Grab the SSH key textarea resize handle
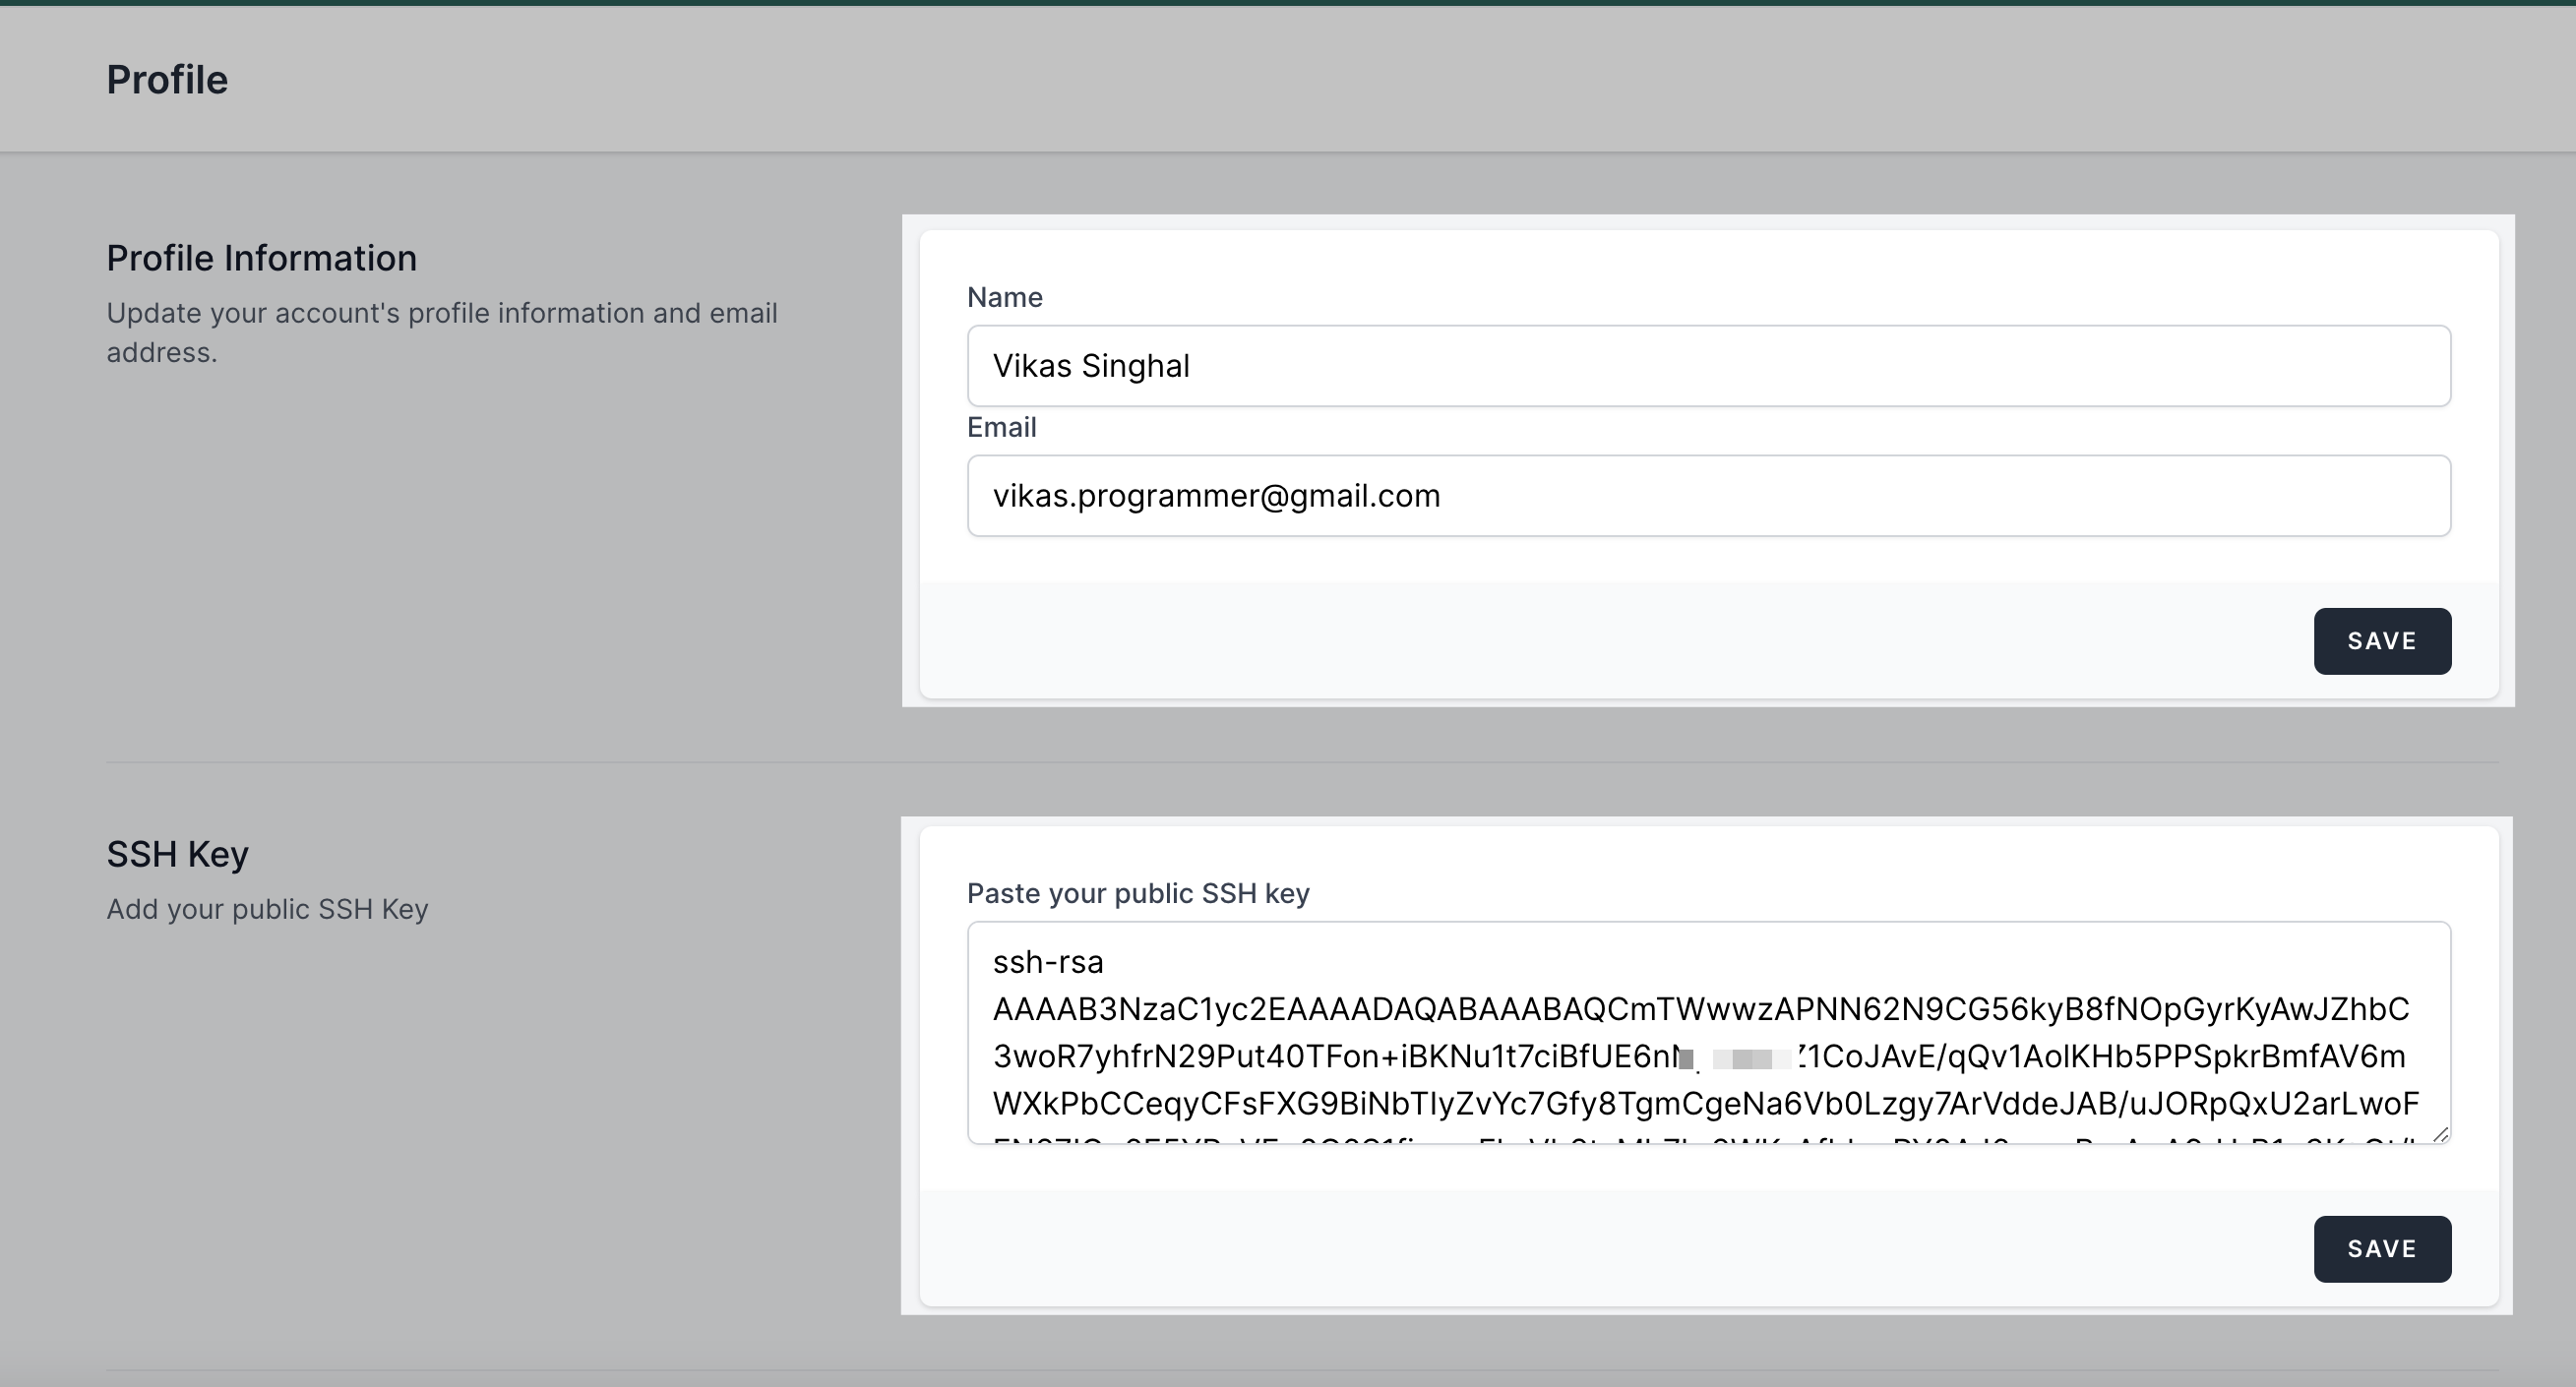Screen dimensions: 2576x1387 click(x=2440, y=1134)
